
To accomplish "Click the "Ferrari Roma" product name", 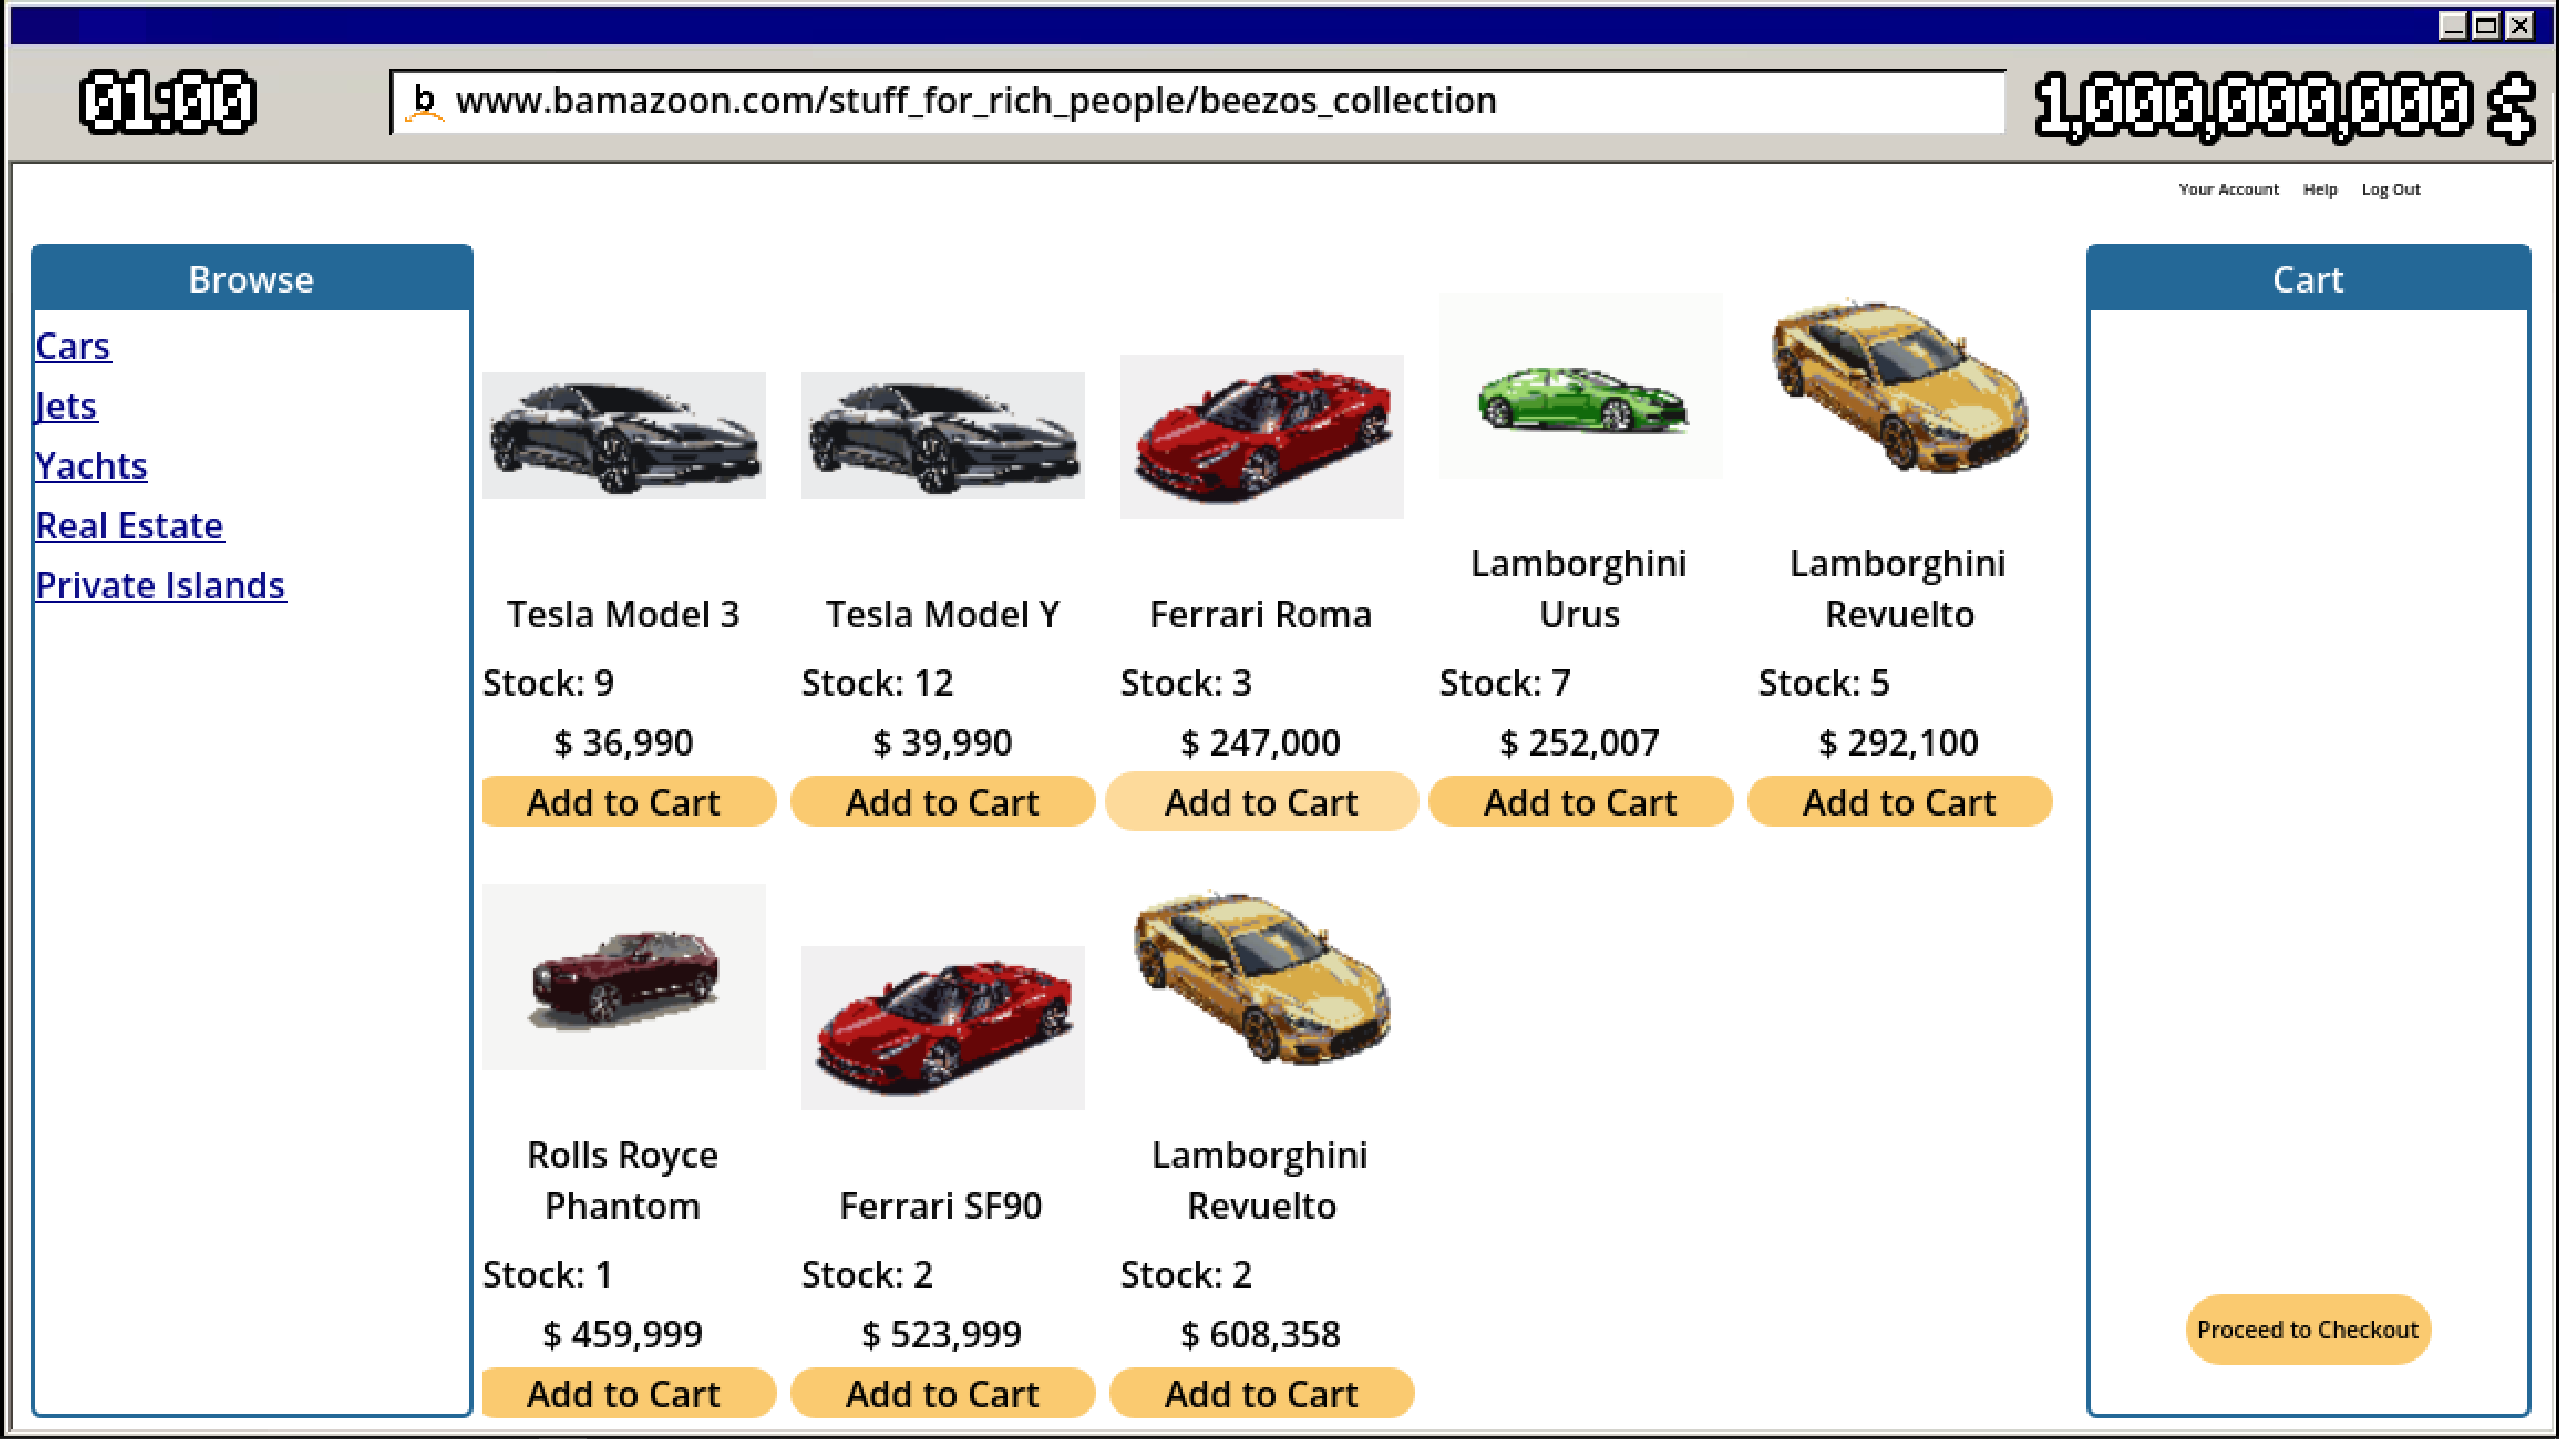I will tap(1261, 614).
